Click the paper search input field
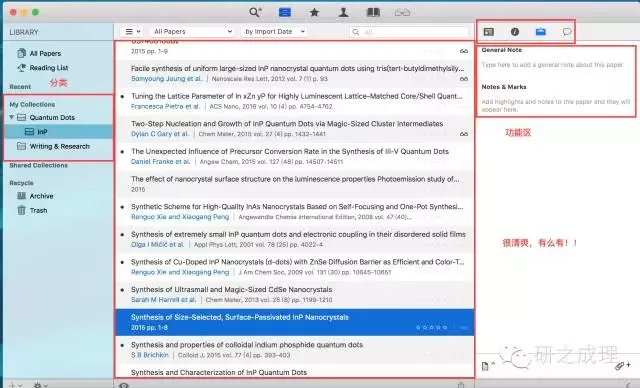This screenshot has height=388, width=640. 409,32
